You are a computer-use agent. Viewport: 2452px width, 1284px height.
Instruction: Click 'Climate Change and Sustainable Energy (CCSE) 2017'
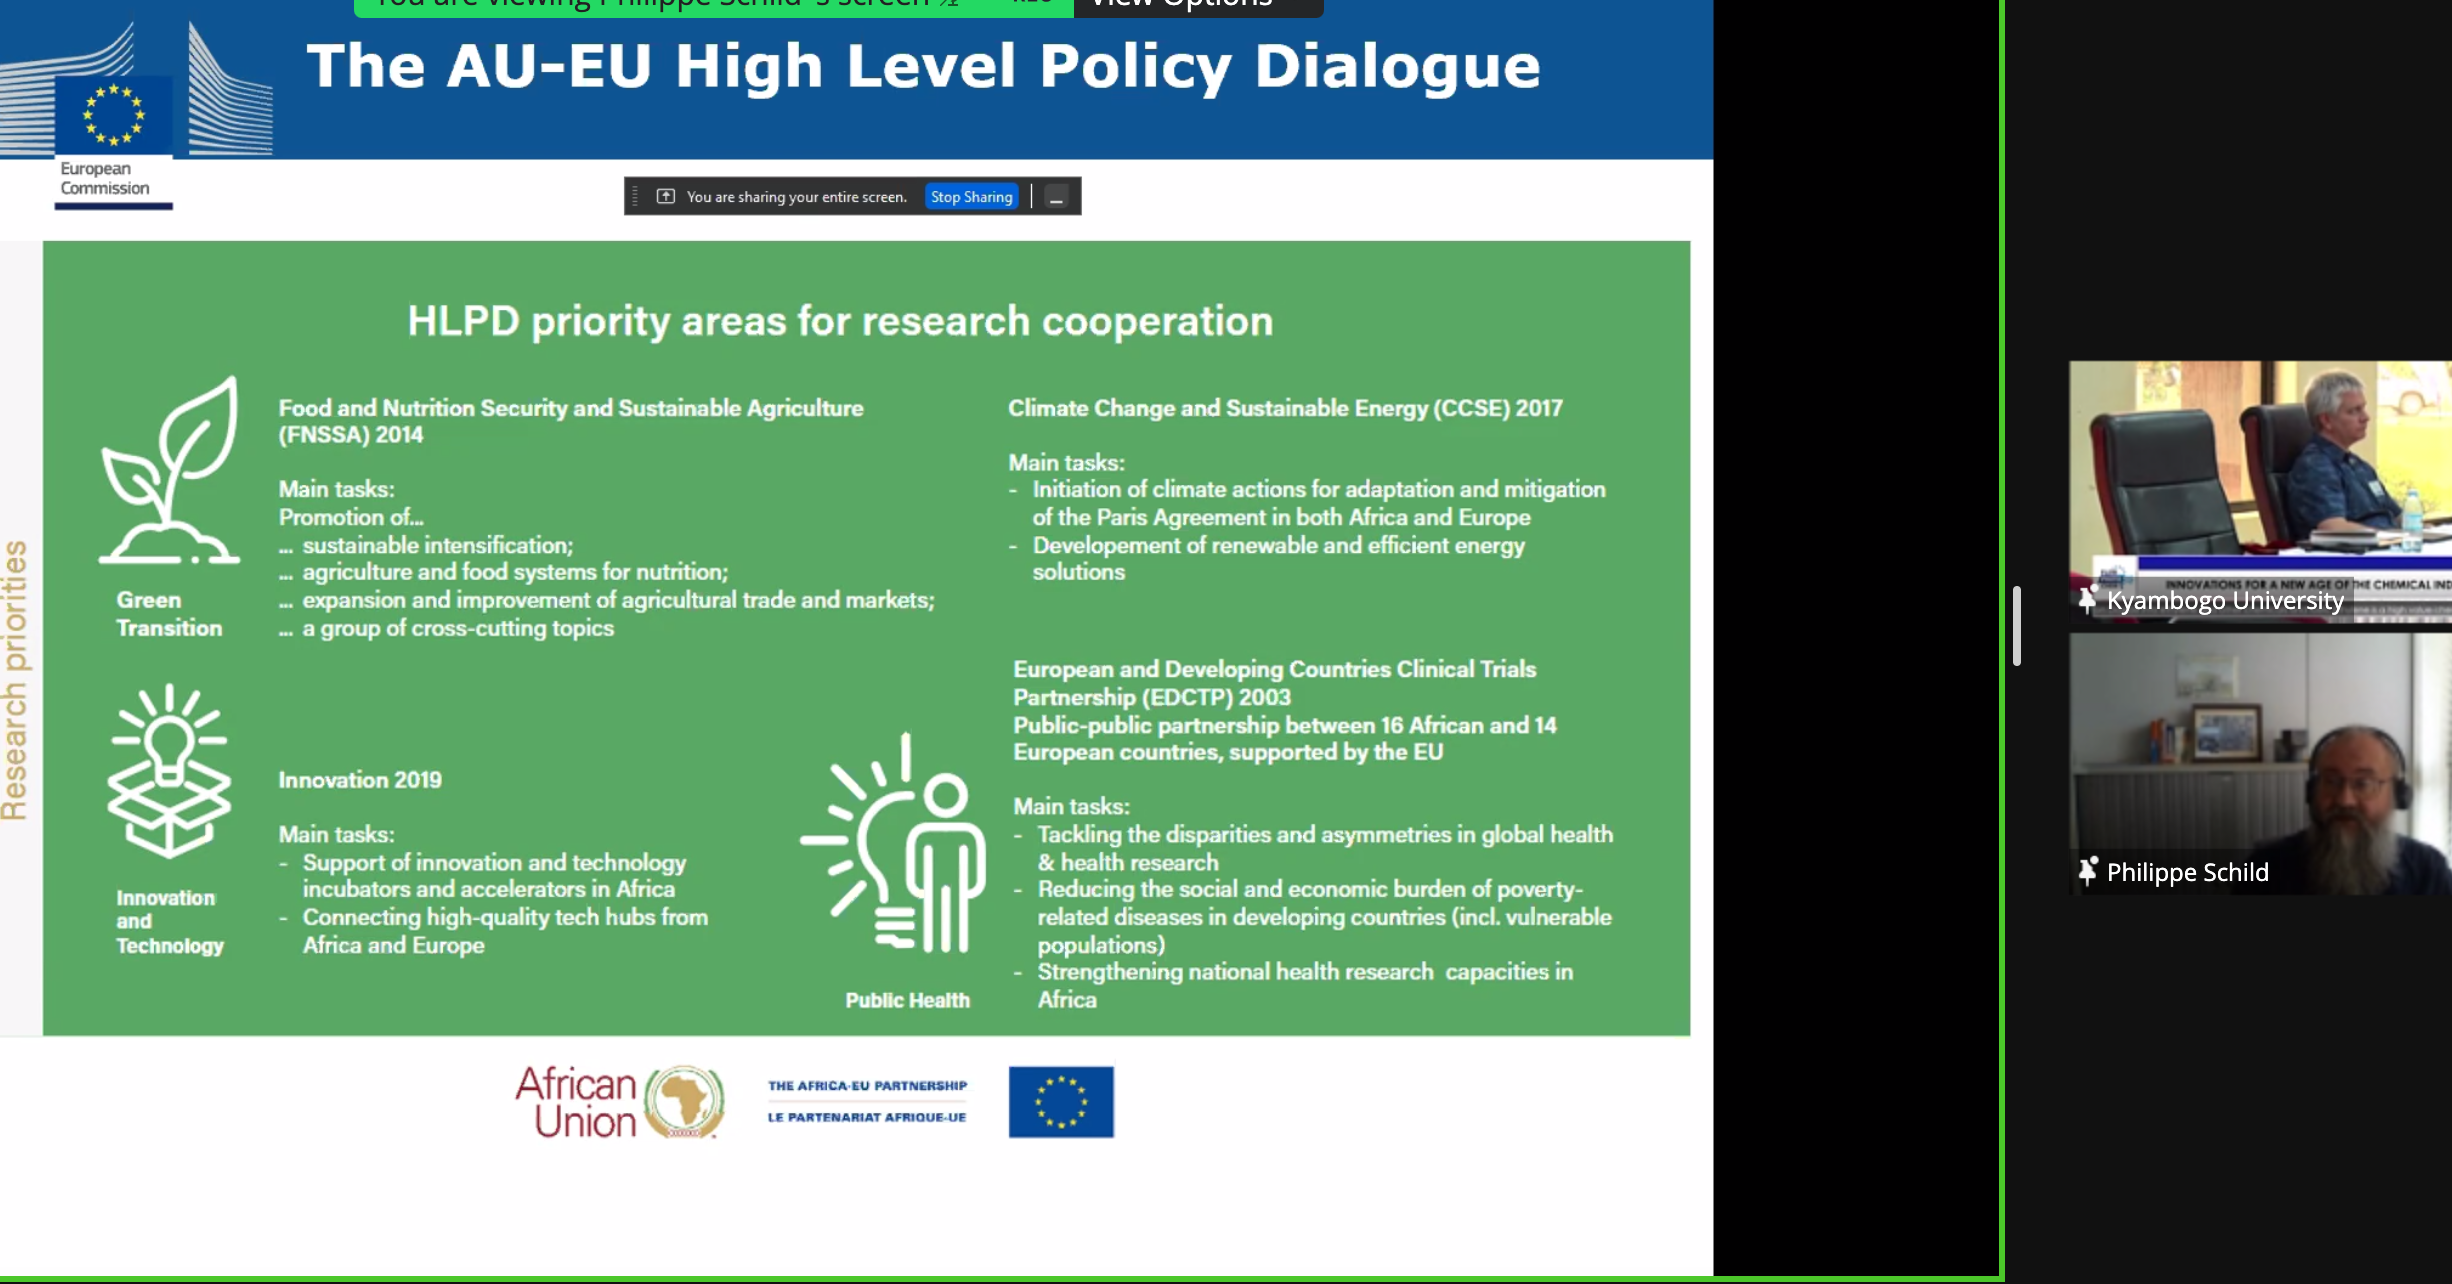(1285, 408)
